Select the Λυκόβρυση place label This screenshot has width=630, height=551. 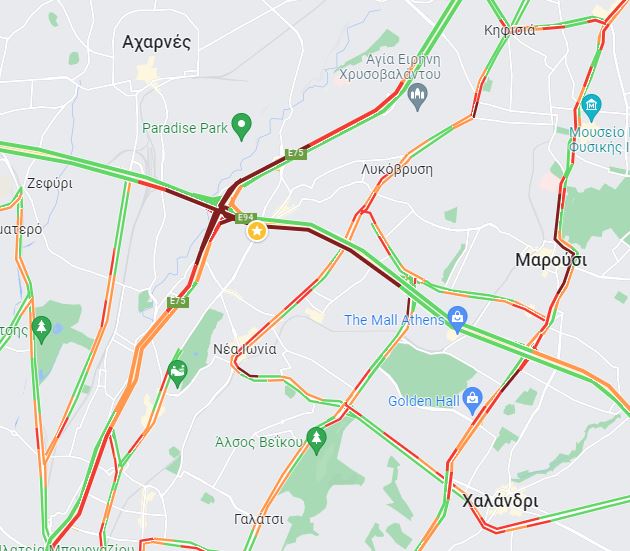click(x=397, y=169)
